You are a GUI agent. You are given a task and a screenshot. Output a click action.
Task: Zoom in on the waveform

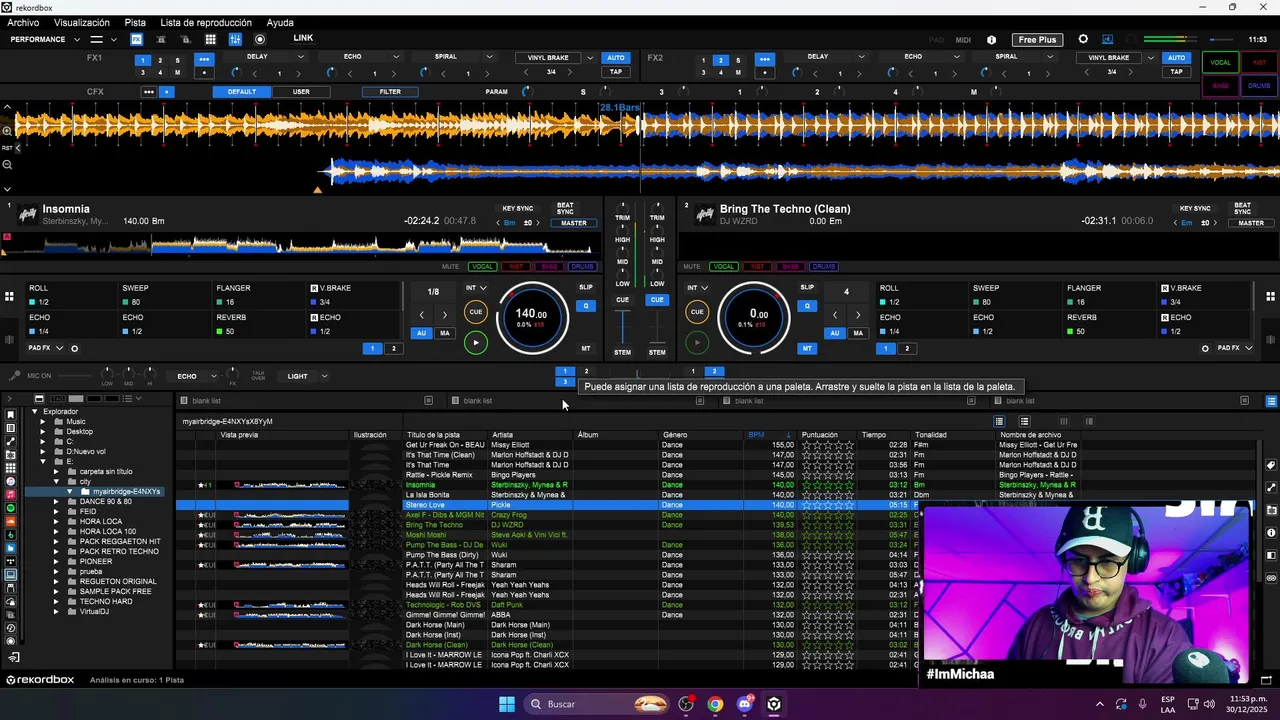[7, 131]
